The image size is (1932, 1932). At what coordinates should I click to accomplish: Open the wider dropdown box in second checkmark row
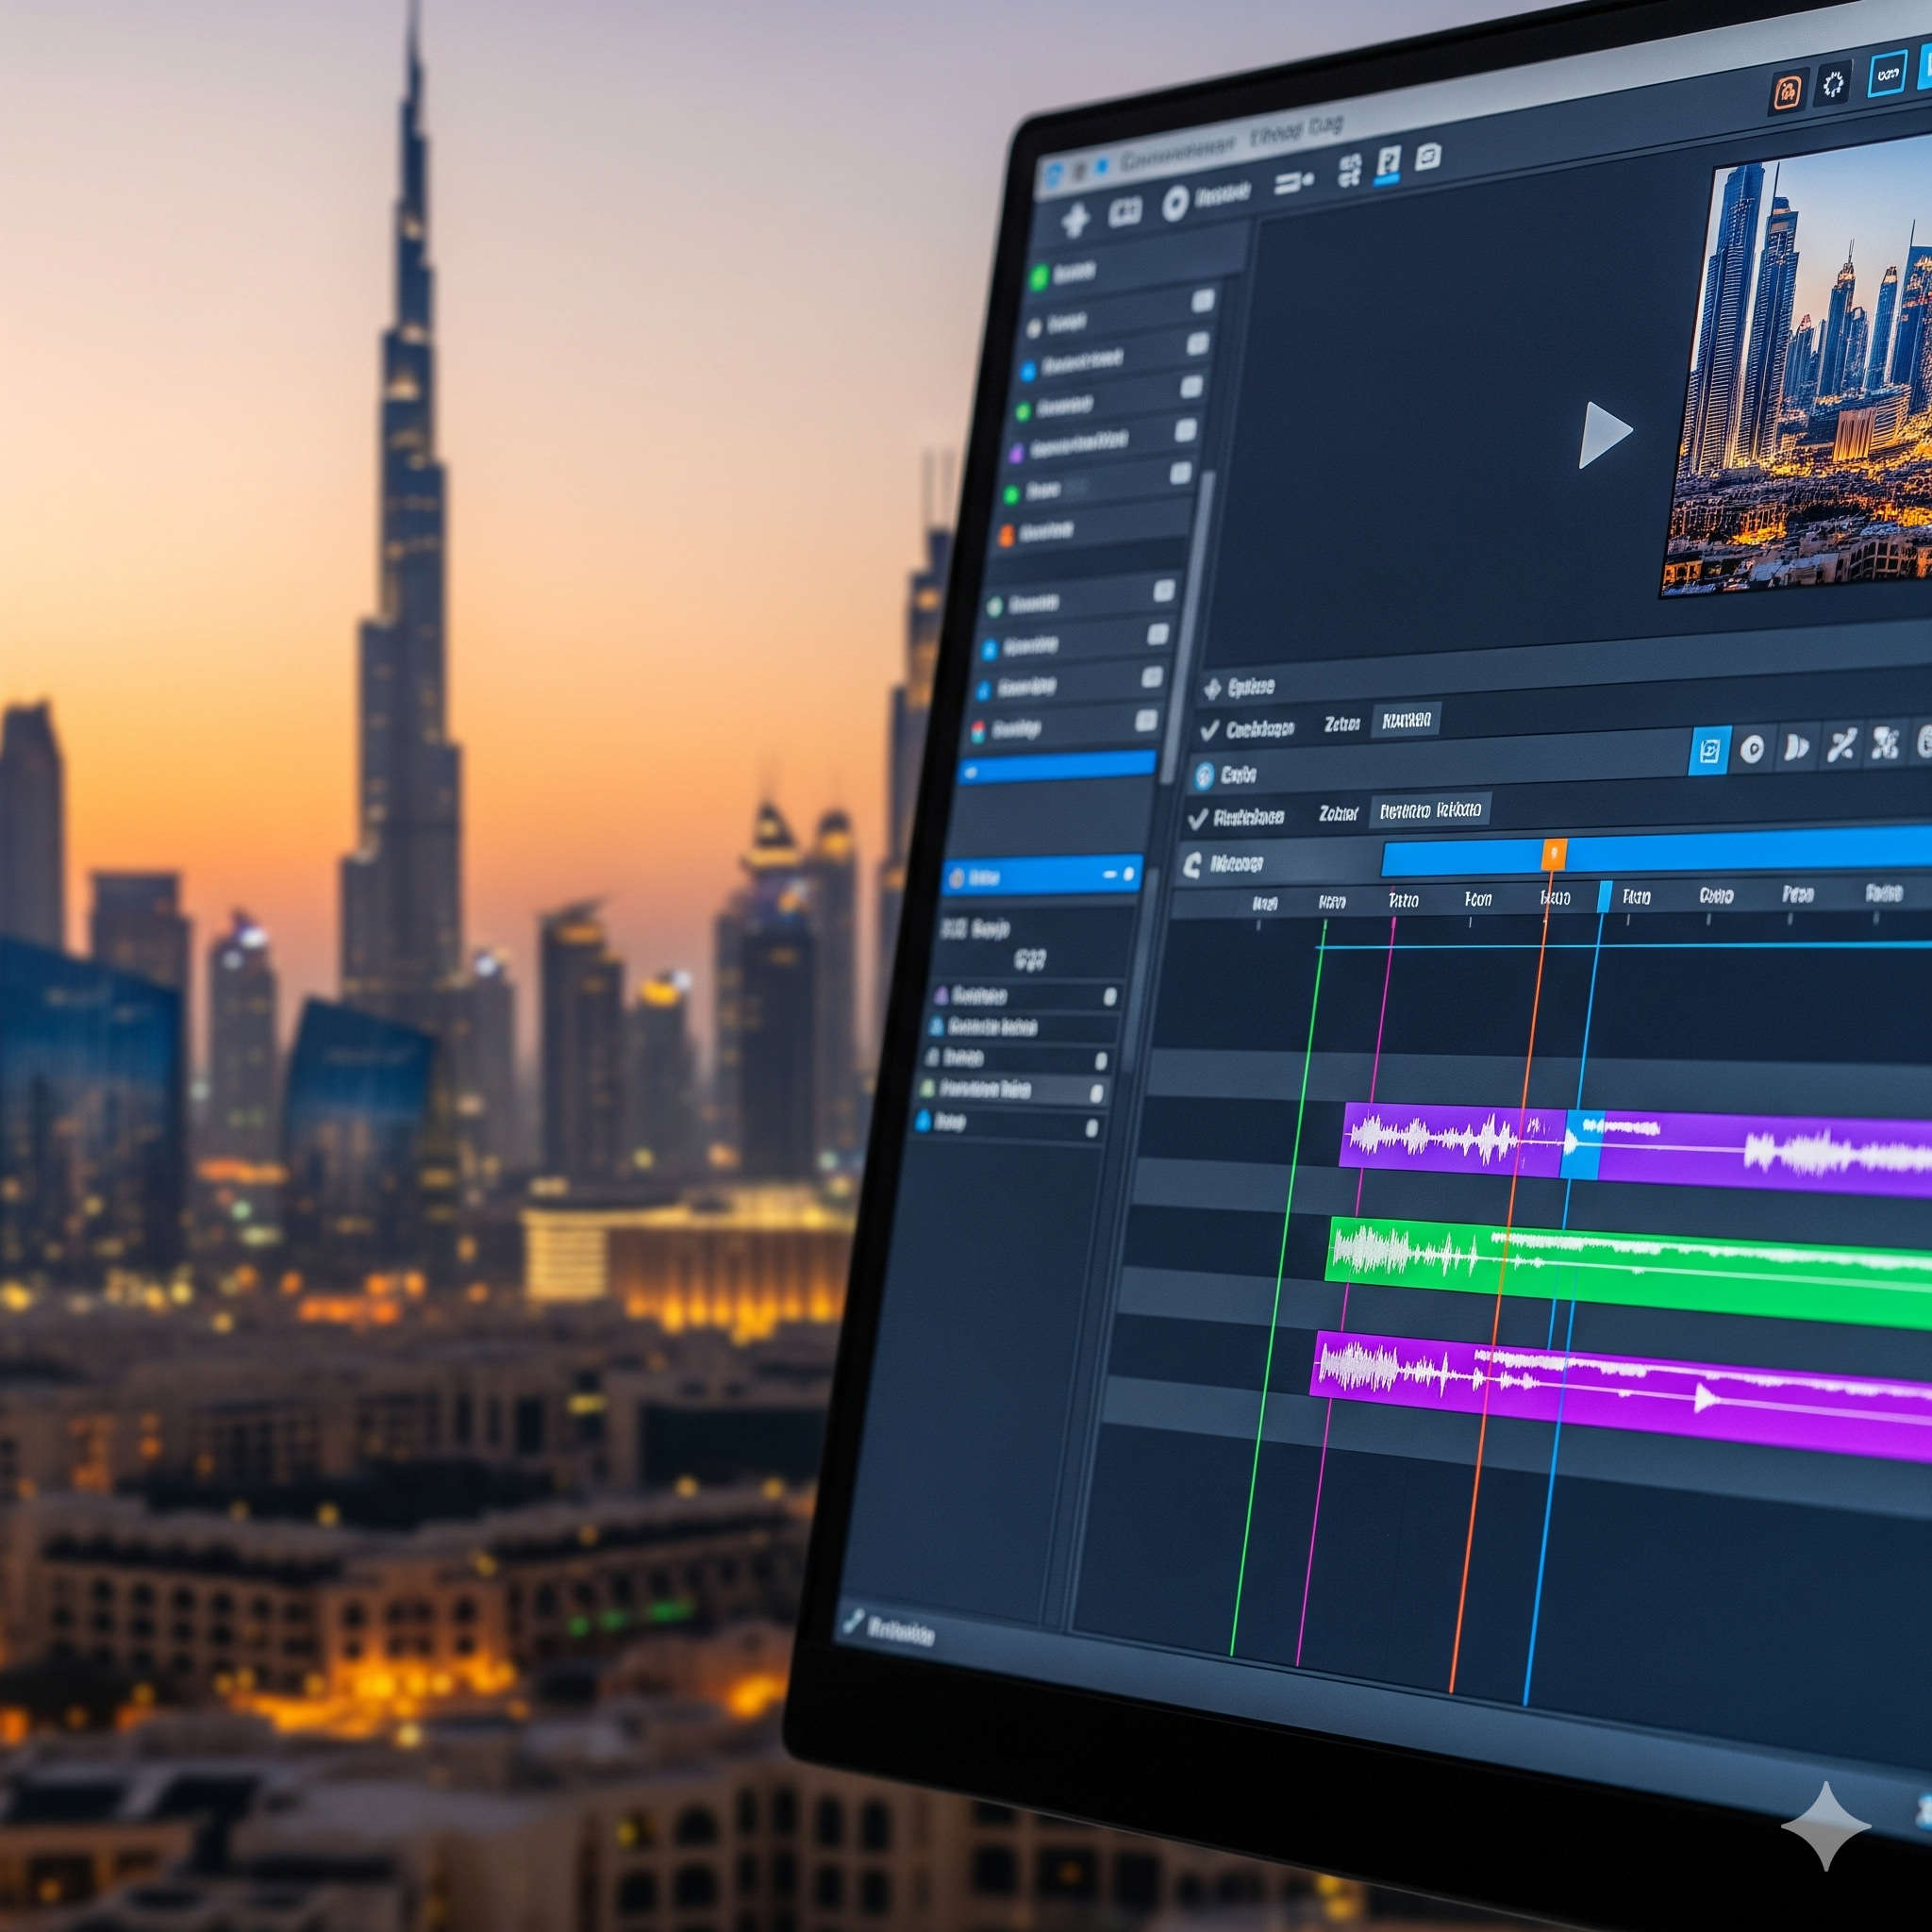pyautogui.click(x=1430, y=810)
